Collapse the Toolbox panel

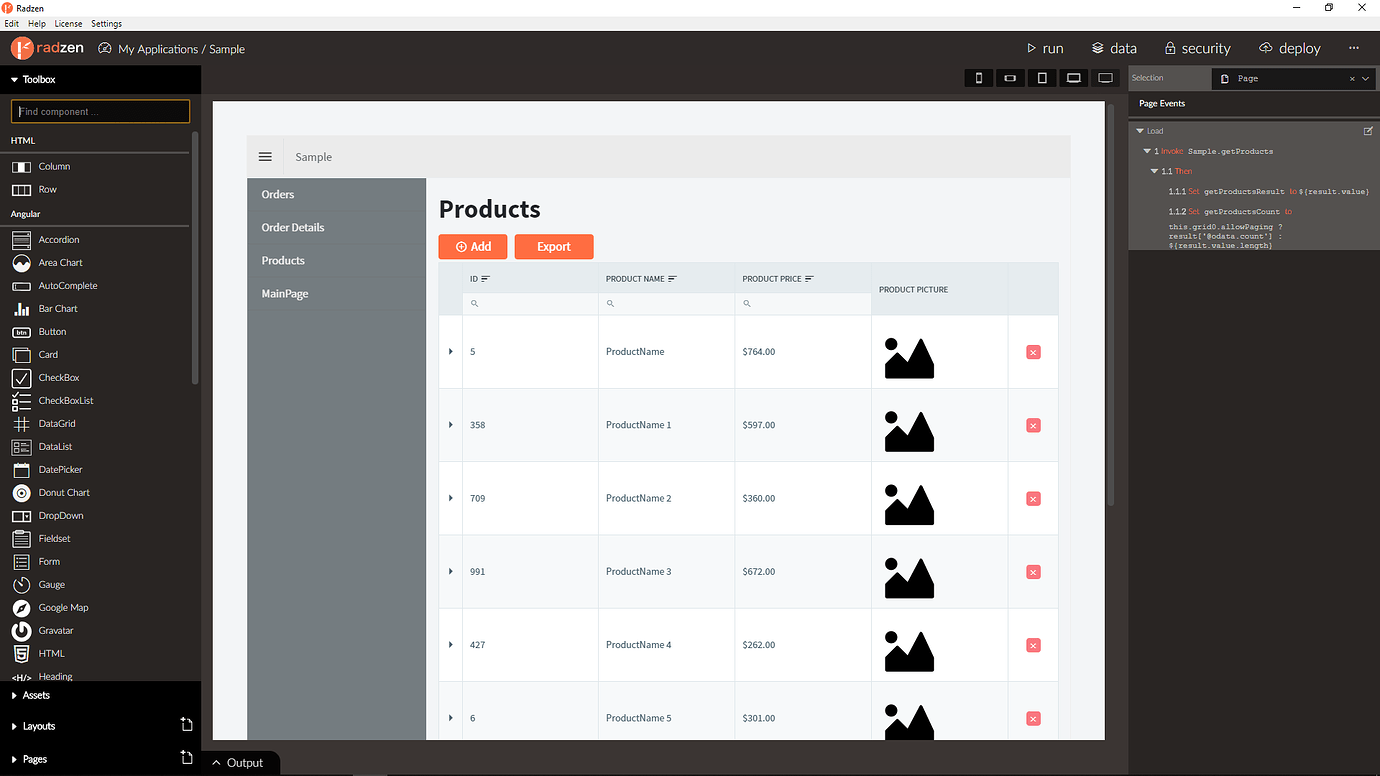tap(14, 80)
